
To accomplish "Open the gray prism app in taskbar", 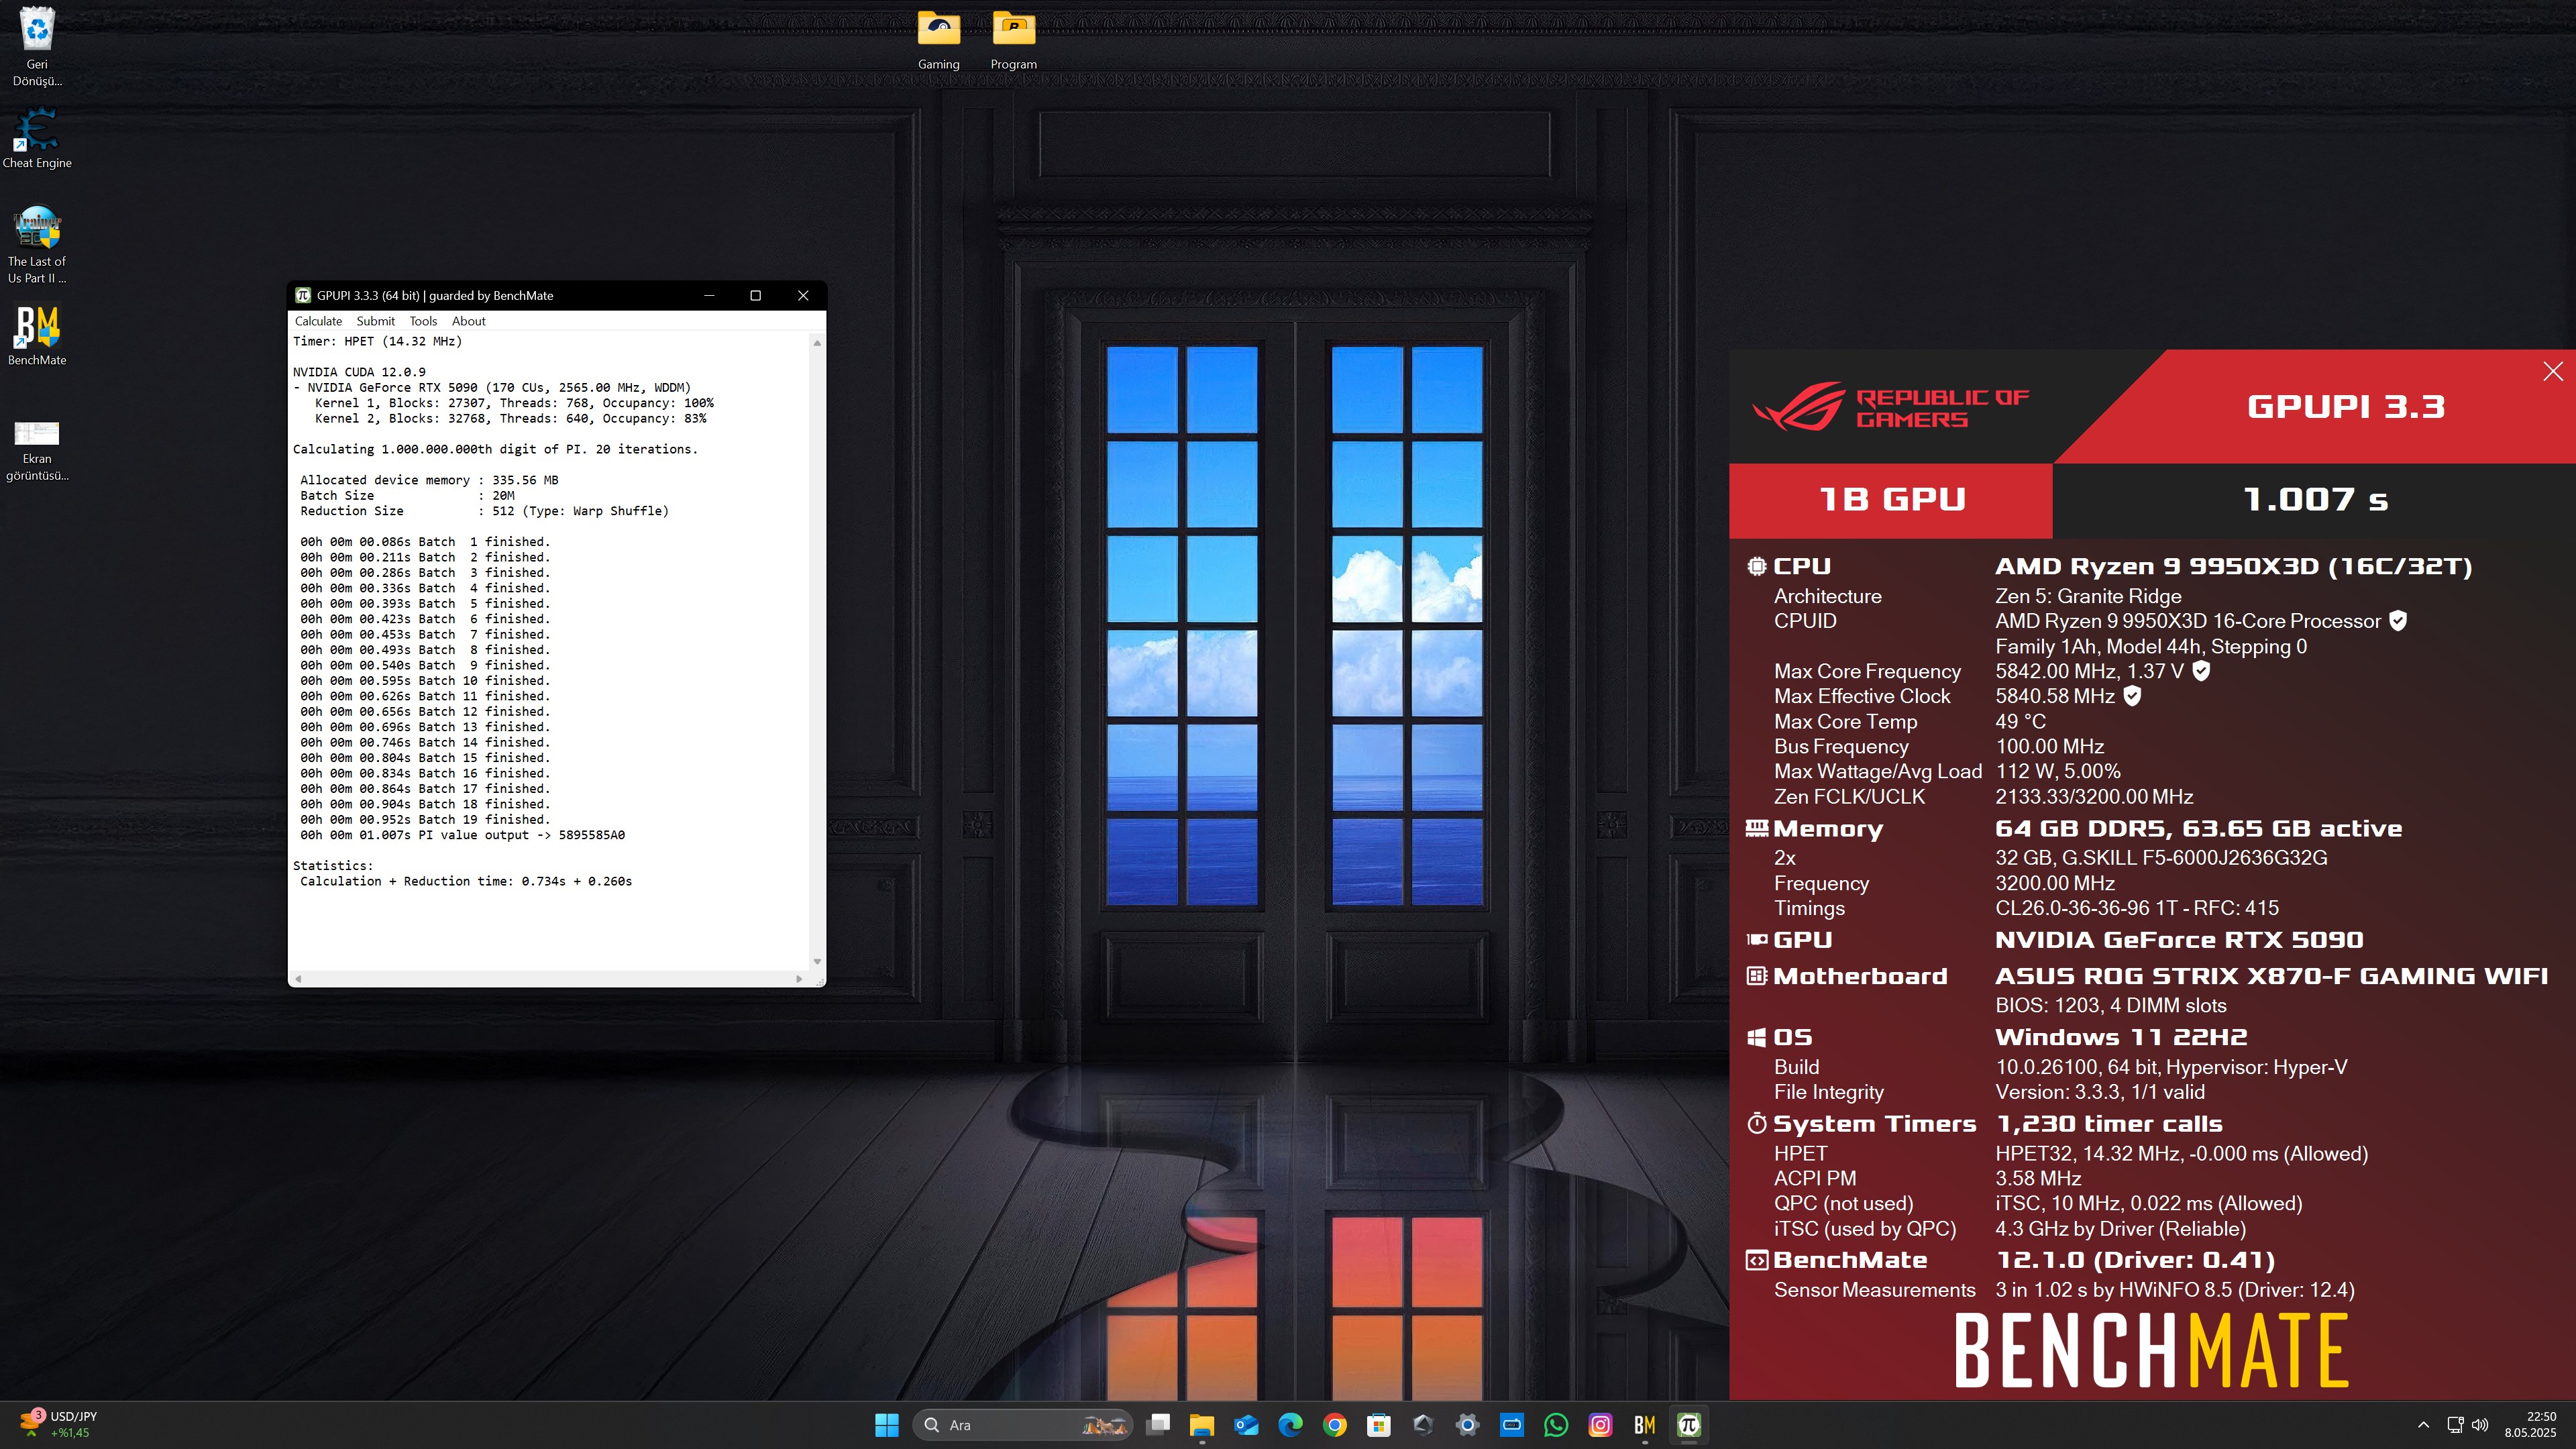I will coord(1423,1425).
